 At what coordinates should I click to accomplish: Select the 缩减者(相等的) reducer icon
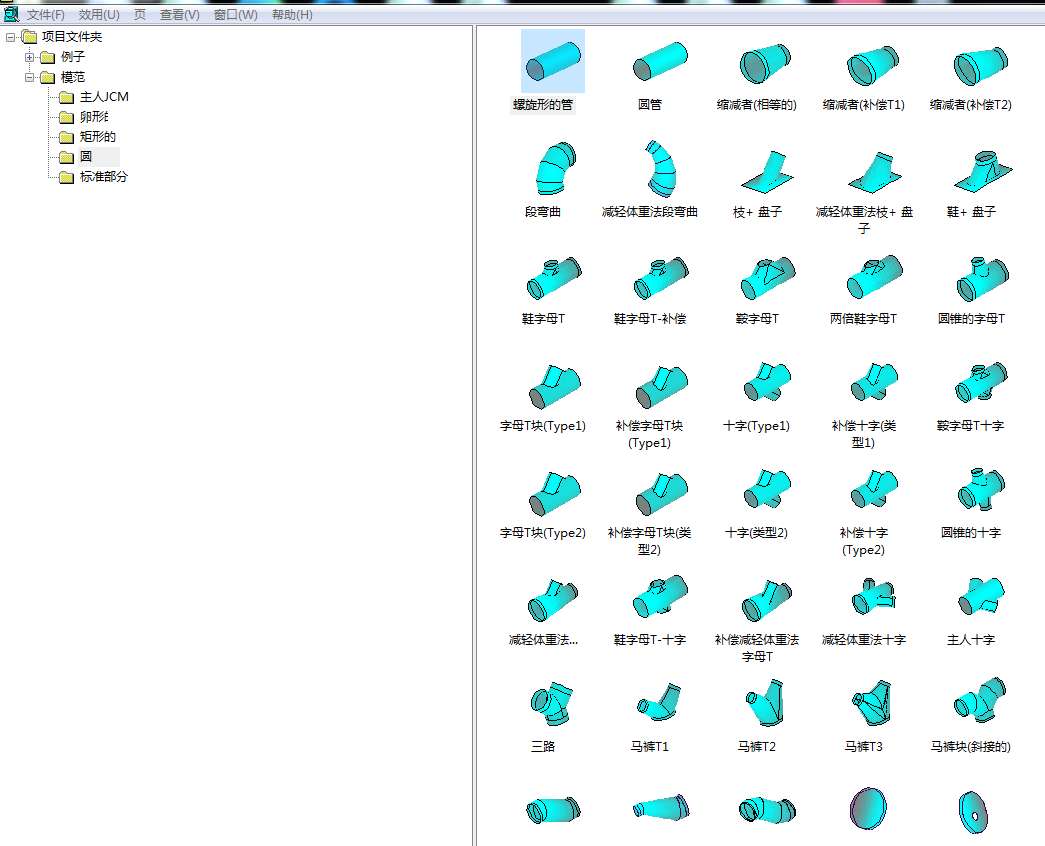point(764,64)
